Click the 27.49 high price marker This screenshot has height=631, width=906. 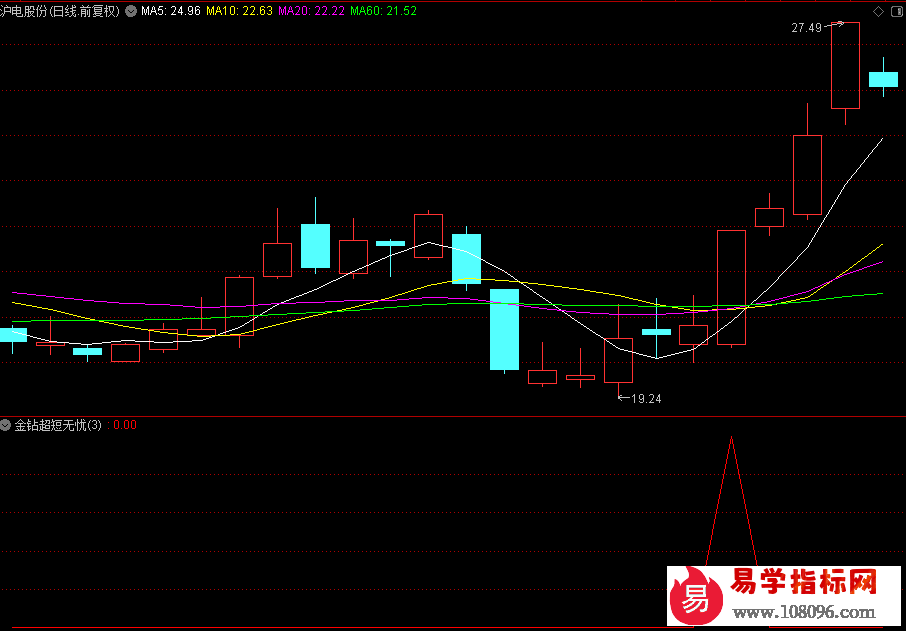pyautogui.click(x=806, y=28)
